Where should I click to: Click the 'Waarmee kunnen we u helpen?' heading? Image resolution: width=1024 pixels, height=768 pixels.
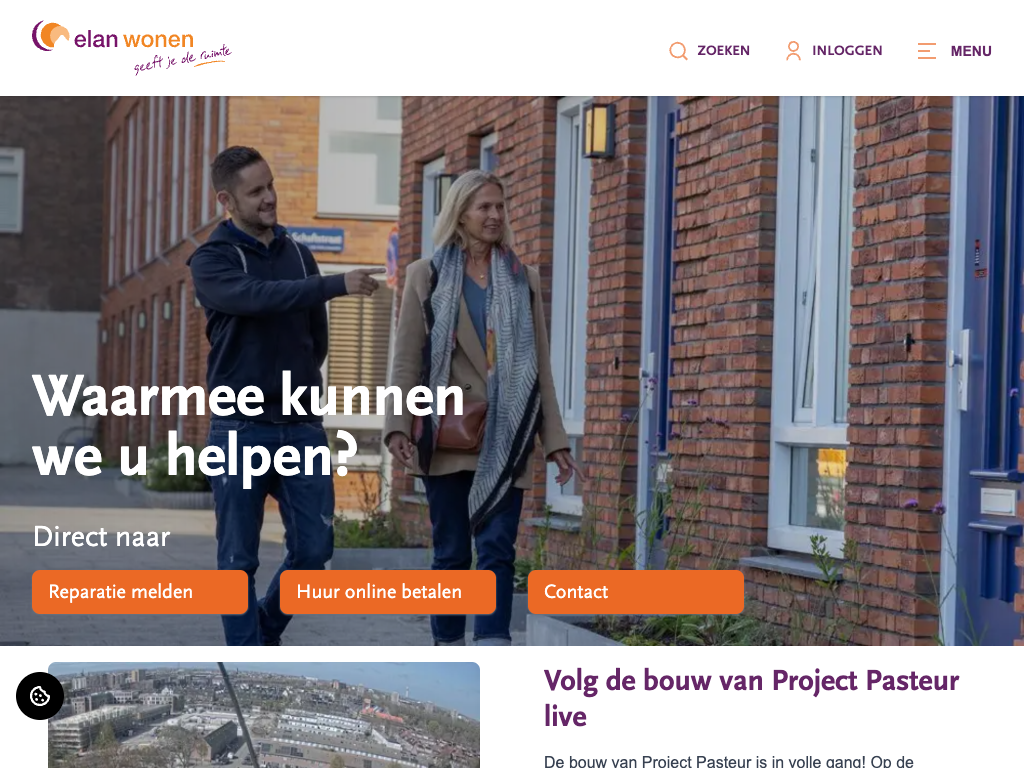tap(248, 425)
